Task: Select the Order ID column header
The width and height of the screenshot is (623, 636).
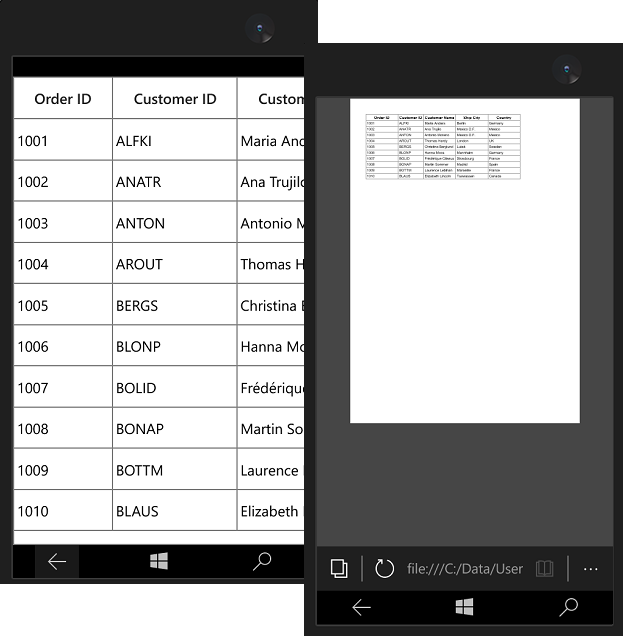Action: 63,99
